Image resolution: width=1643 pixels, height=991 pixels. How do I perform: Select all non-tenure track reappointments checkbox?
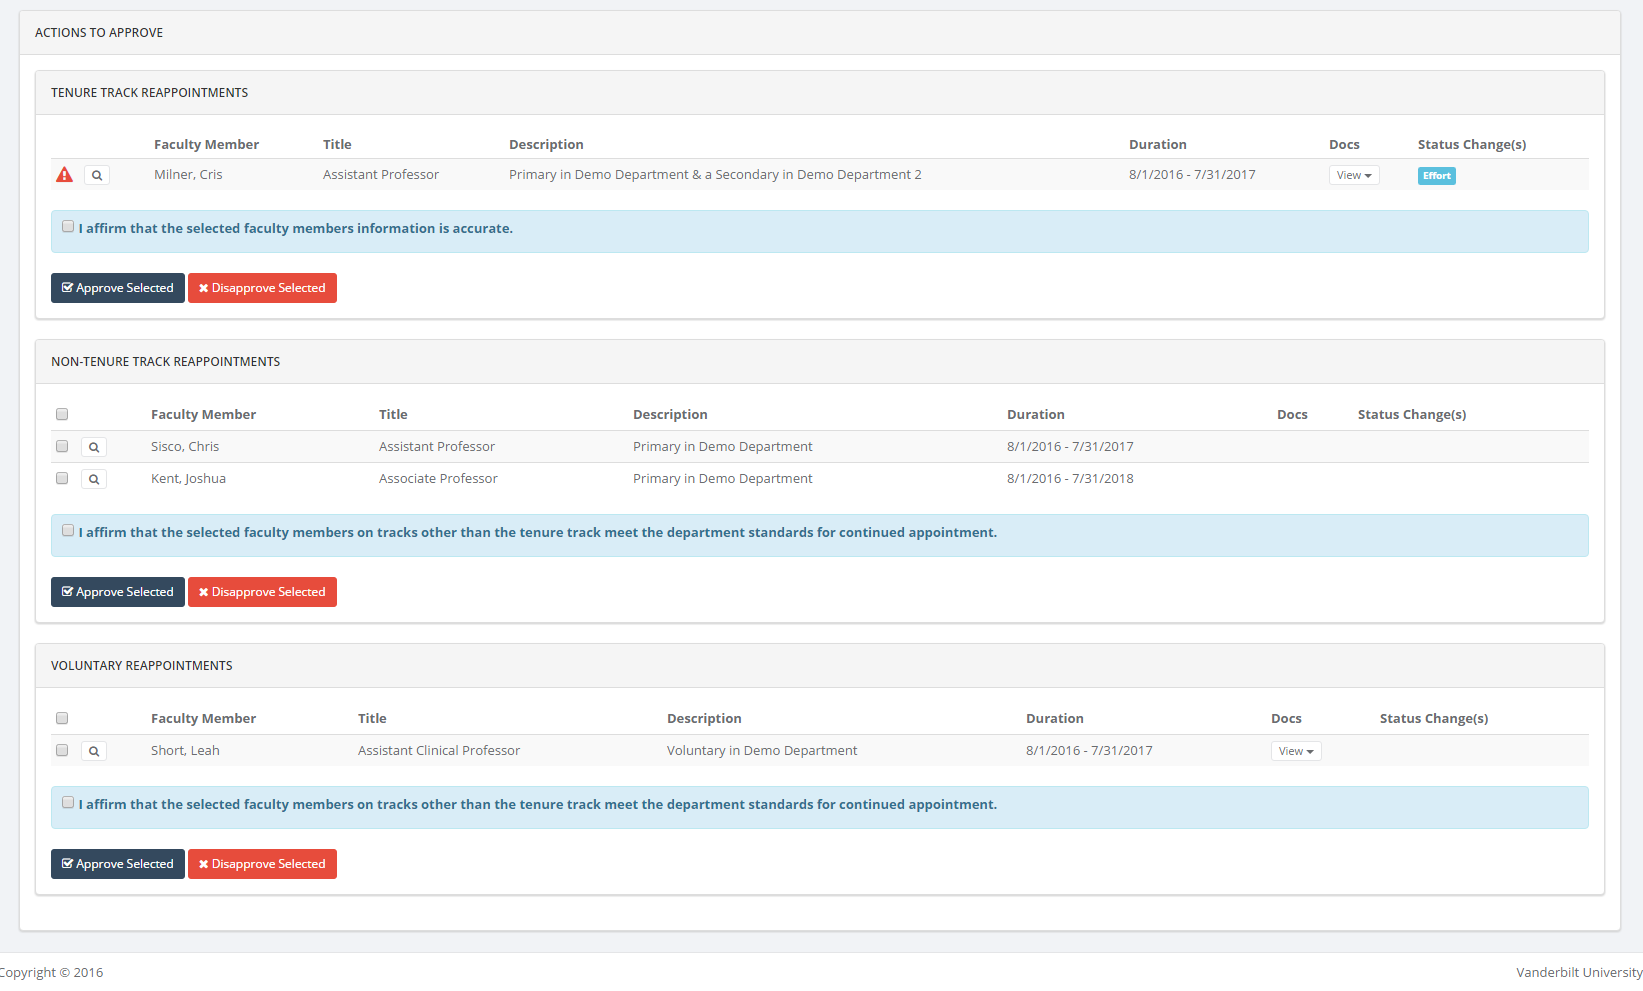[62, 414]
